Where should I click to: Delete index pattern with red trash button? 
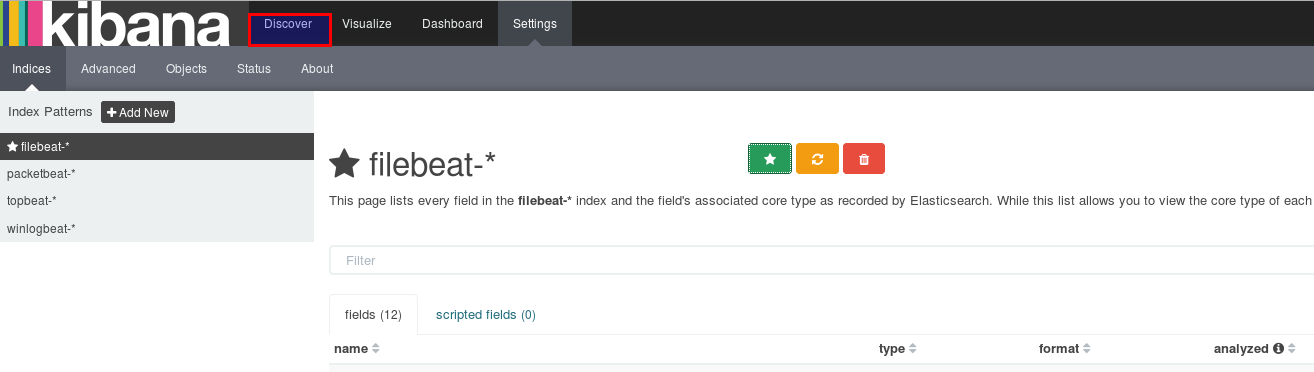(864, 159)
